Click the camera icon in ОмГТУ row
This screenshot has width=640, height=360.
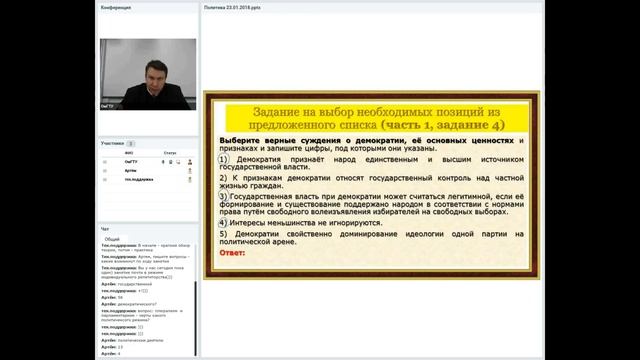point(171,162)
